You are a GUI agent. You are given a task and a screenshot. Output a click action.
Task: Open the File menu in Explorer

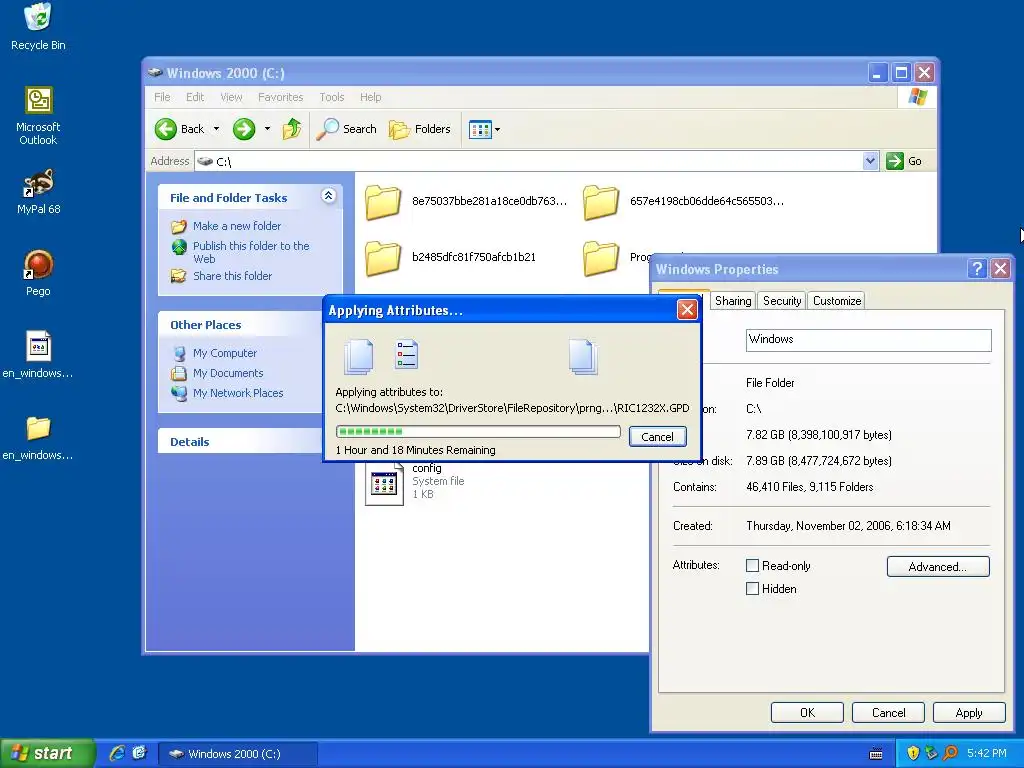[x=162, y=97]
